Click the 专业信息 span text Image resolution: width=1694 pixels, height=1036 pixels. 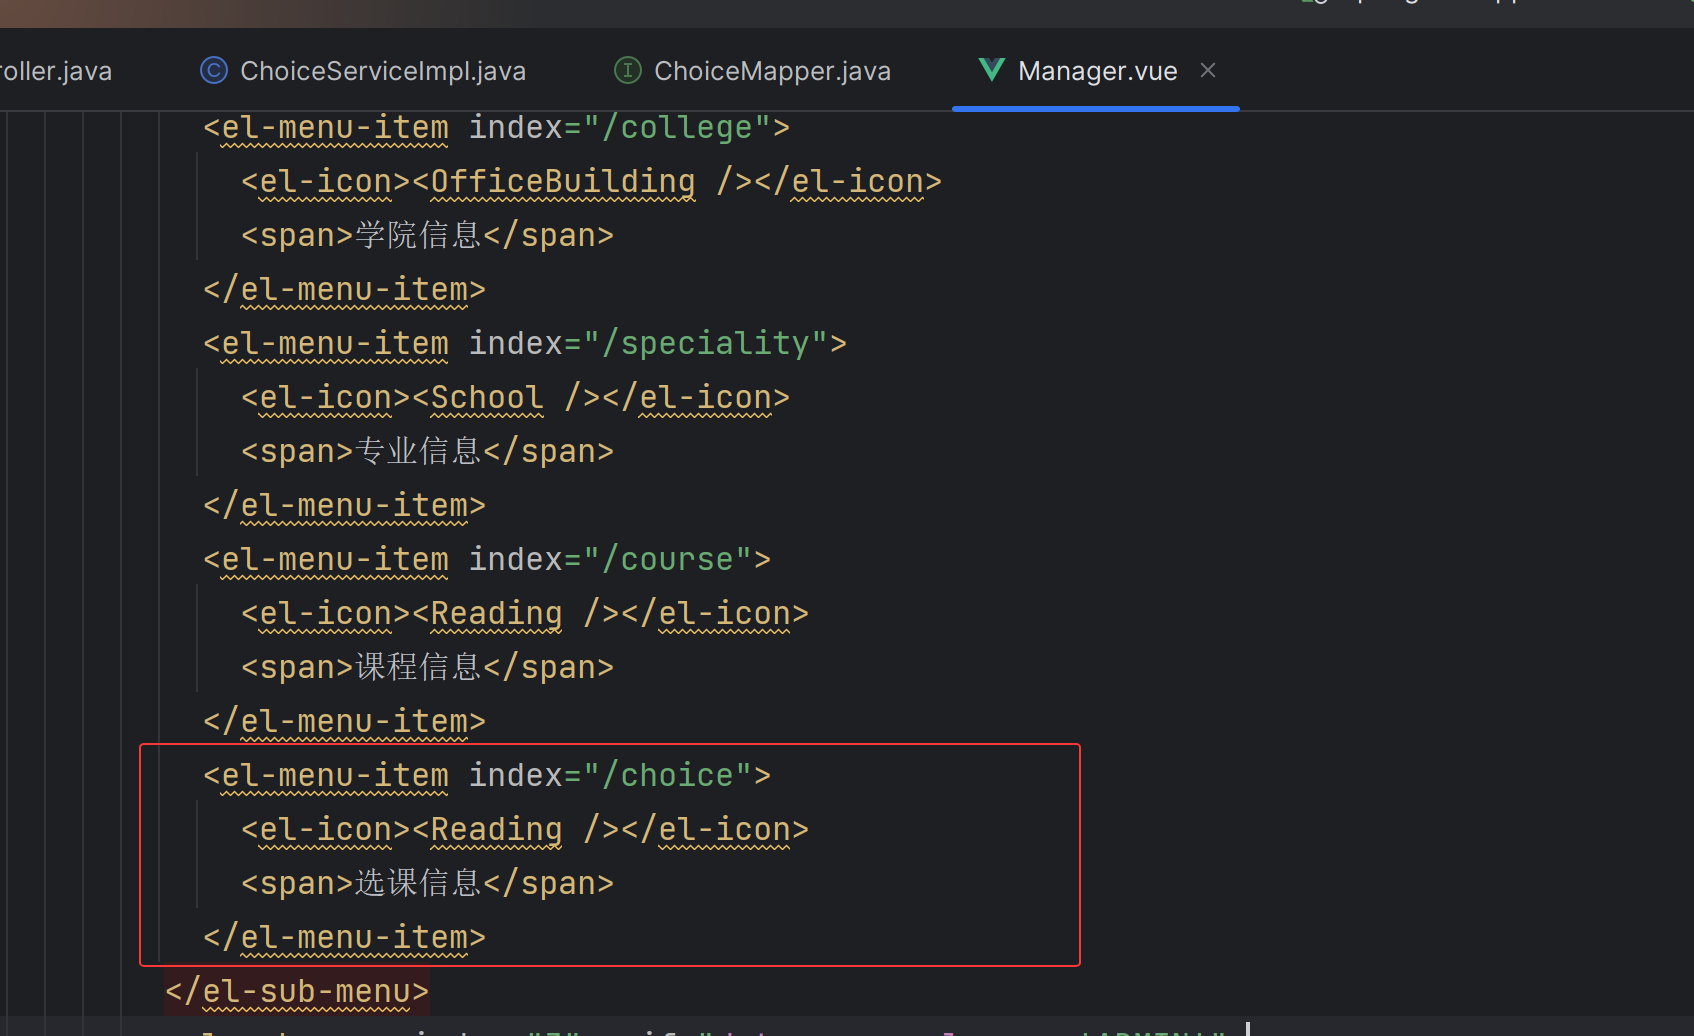[x=419, y=452]
